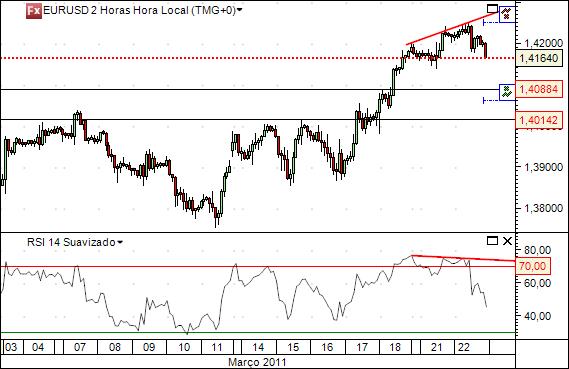Screen dimensions: 569x369
Task: Click date 22 on the time axis
Action: click(x=464, y=347)
